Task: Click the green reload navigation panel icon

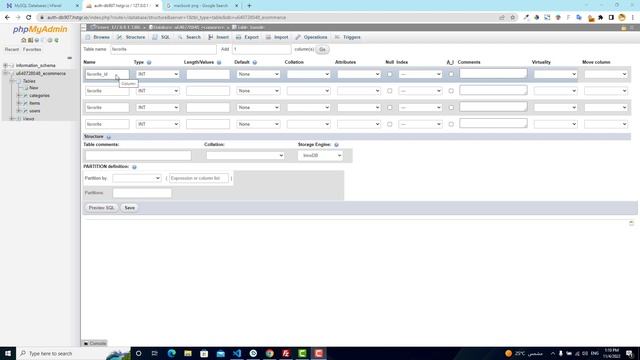Action: 56,40
